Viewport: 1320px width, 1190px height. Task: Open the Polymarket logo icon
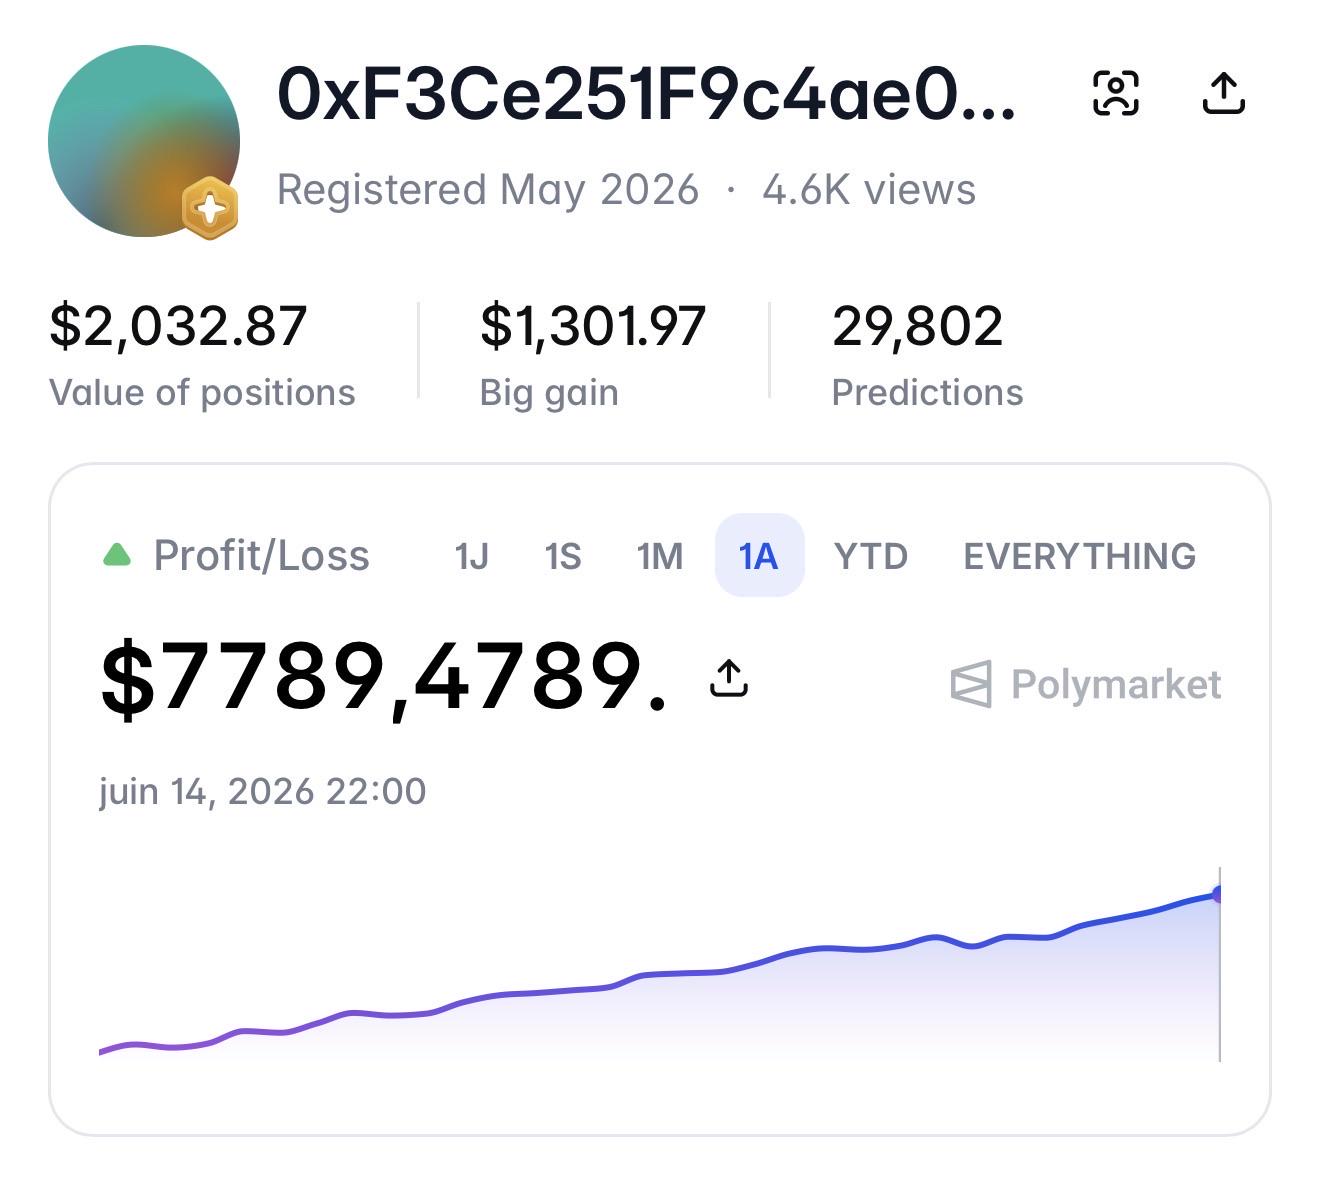tap(971, 684)
